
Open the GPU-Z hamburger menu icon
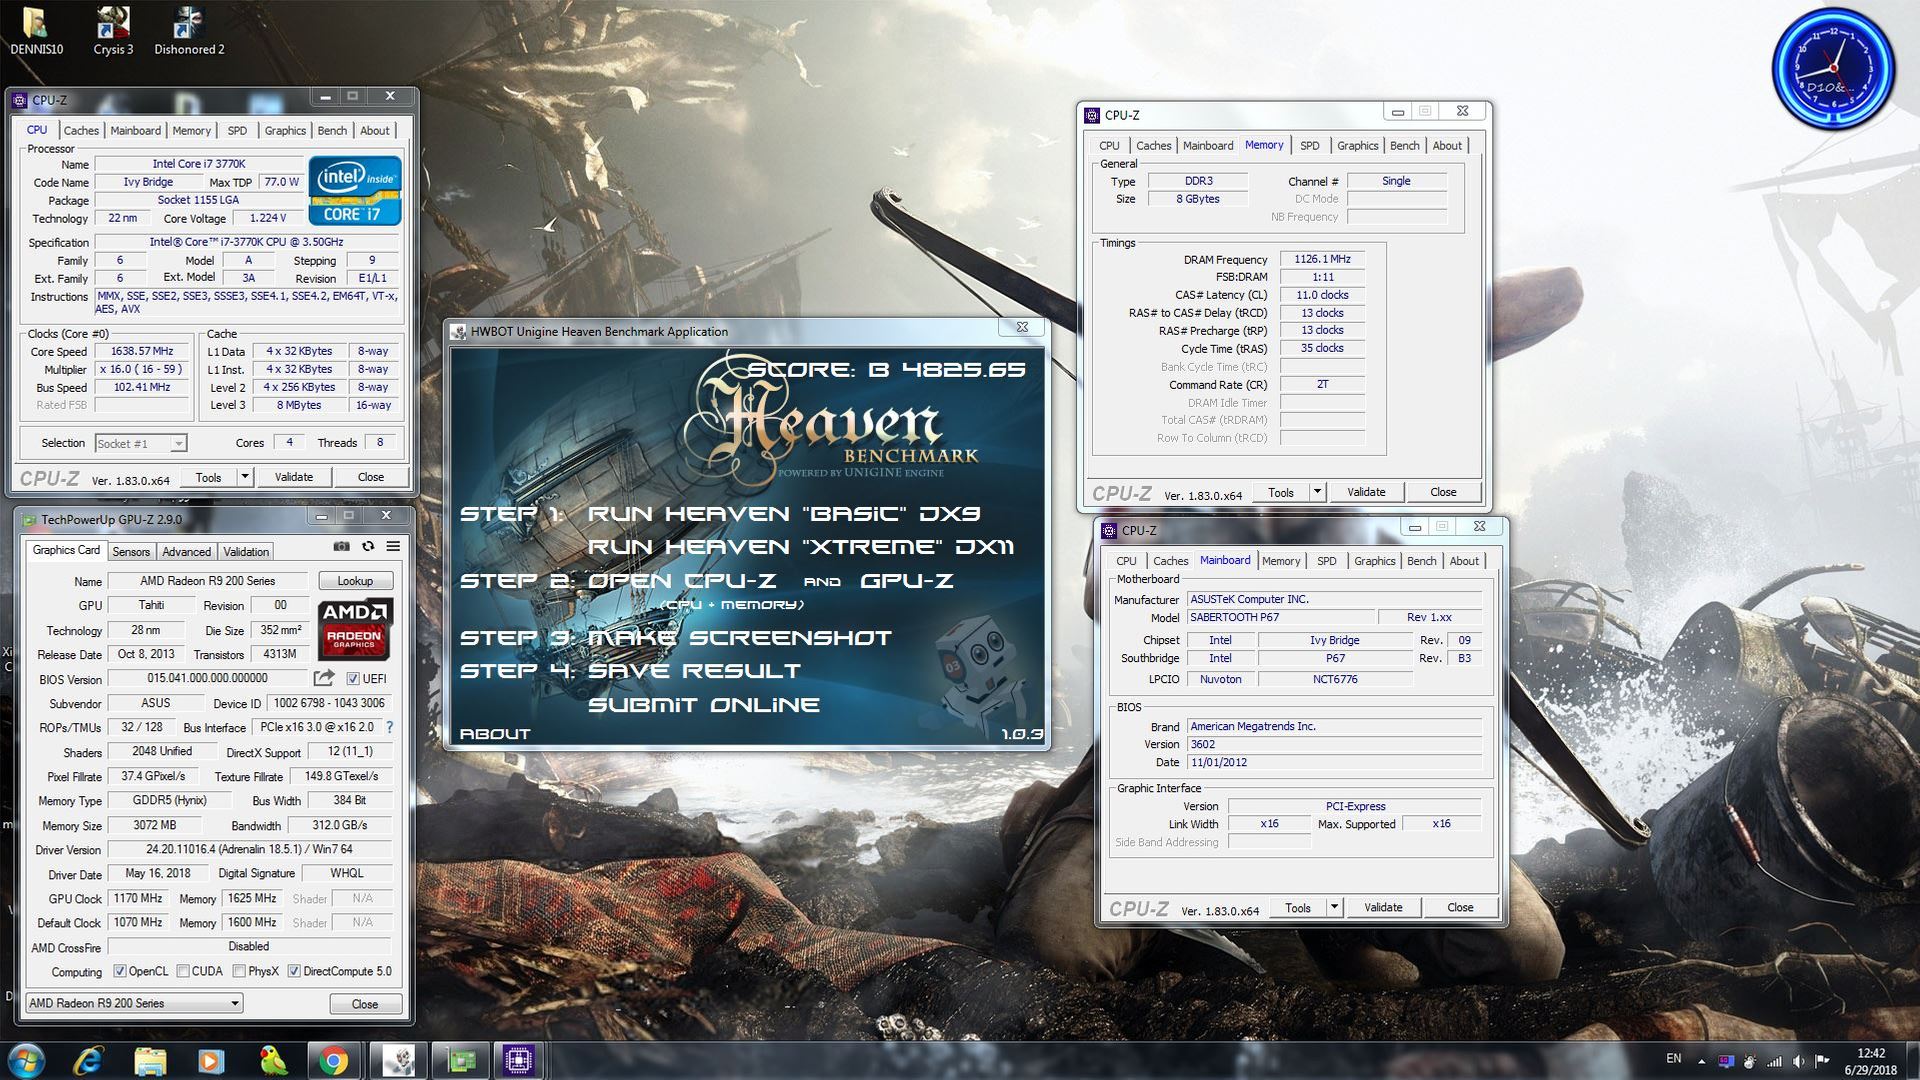tap(393, 546)
